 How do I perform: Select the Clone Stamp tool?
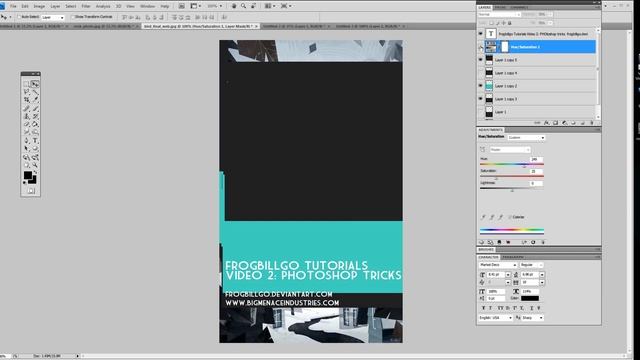click(x=27, y=116)
